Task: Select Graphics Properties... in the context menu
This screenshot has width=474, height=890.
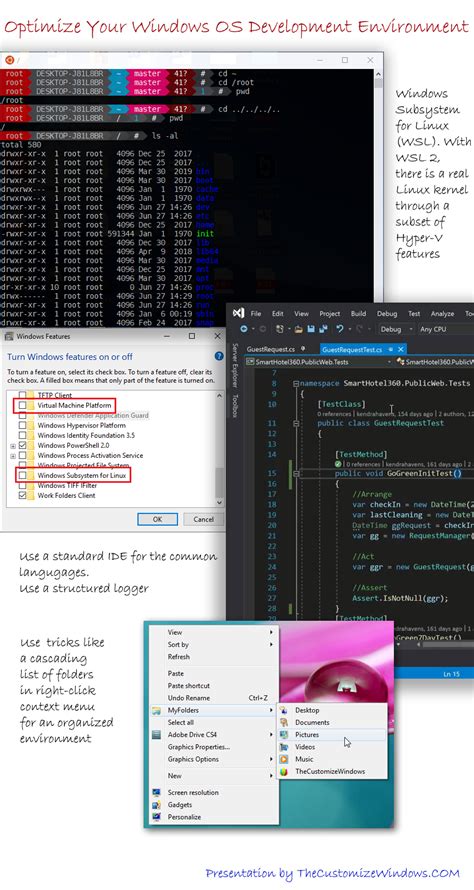Action: (x=199, y=747)
